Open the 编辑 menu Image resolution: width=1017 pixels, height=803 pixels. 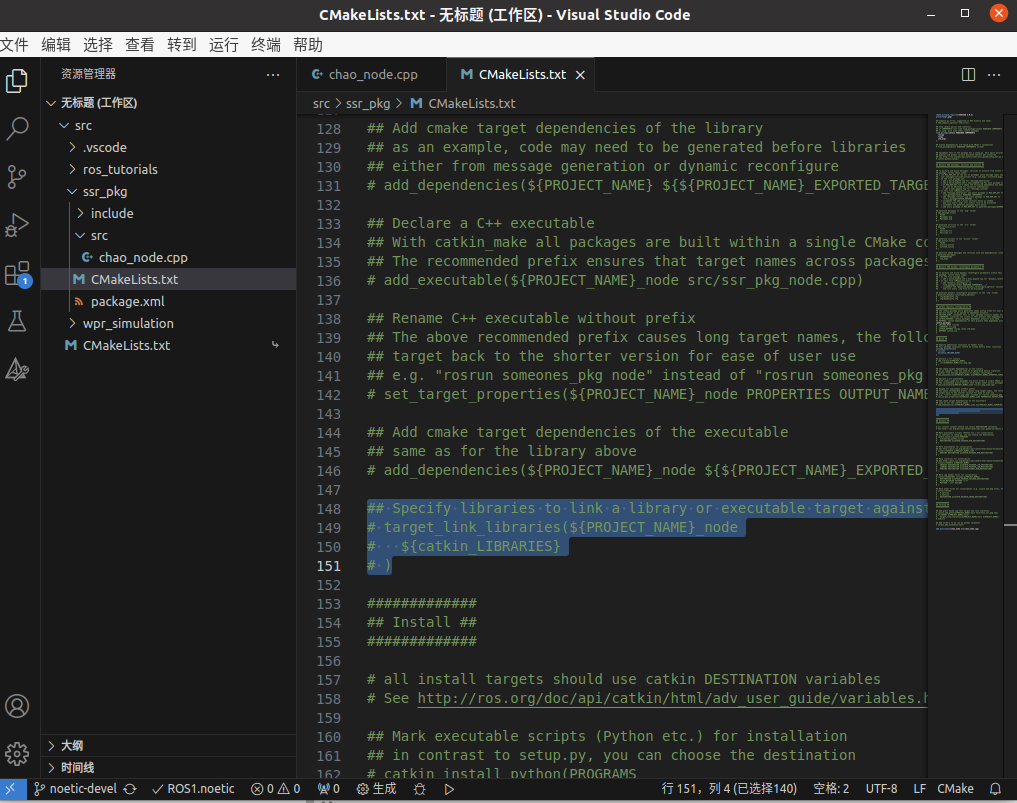[x=56, y=45]
